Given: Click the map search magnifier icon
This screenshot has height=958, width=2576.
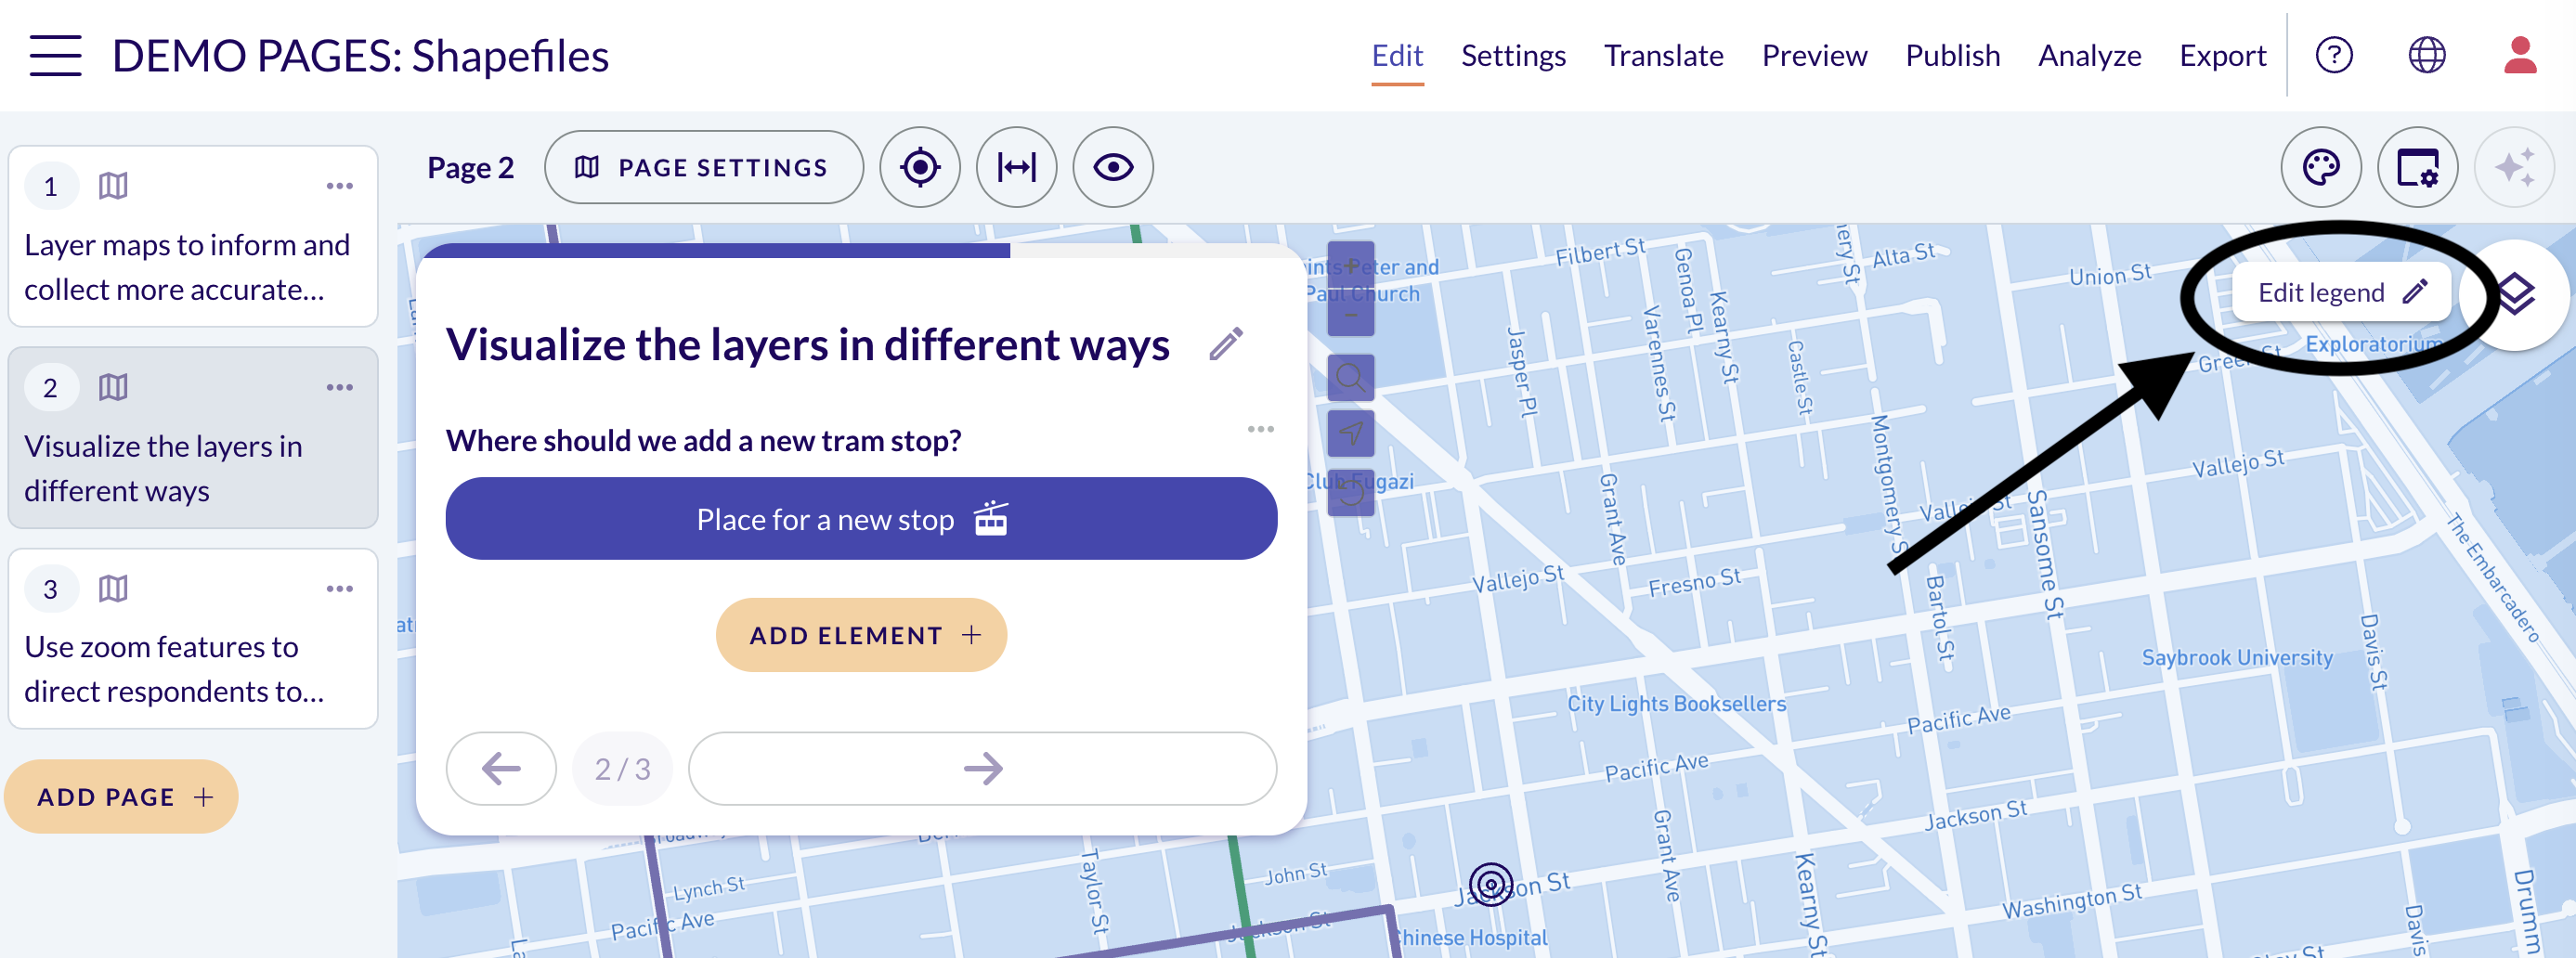Looking at the screenshot, I should click(x=1350, y=378).
